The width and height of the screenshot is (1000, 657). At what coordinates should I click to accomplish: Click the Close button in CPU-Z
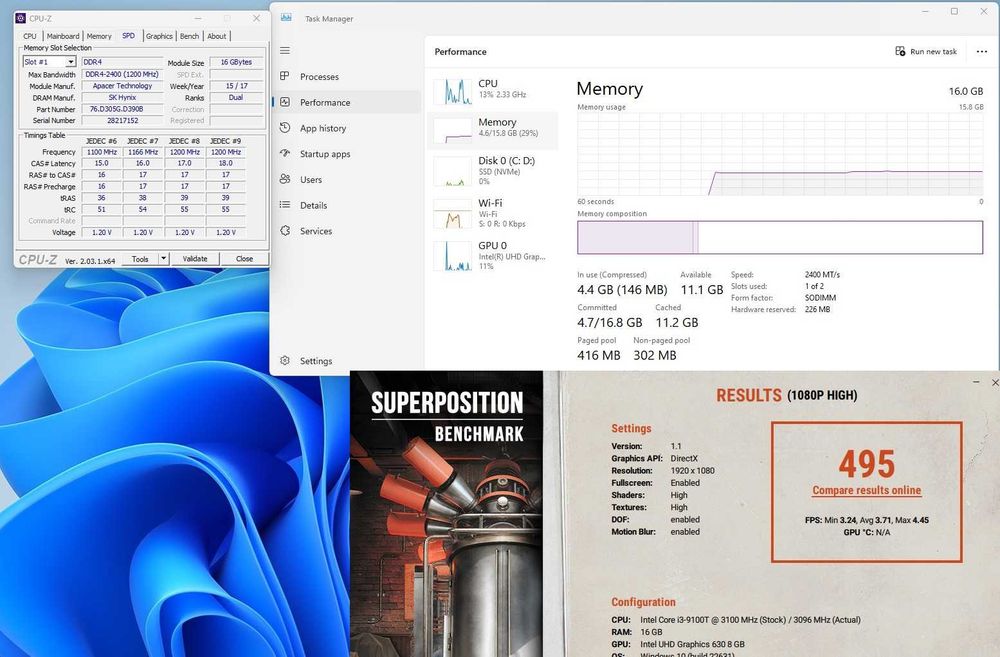point(244,258)
